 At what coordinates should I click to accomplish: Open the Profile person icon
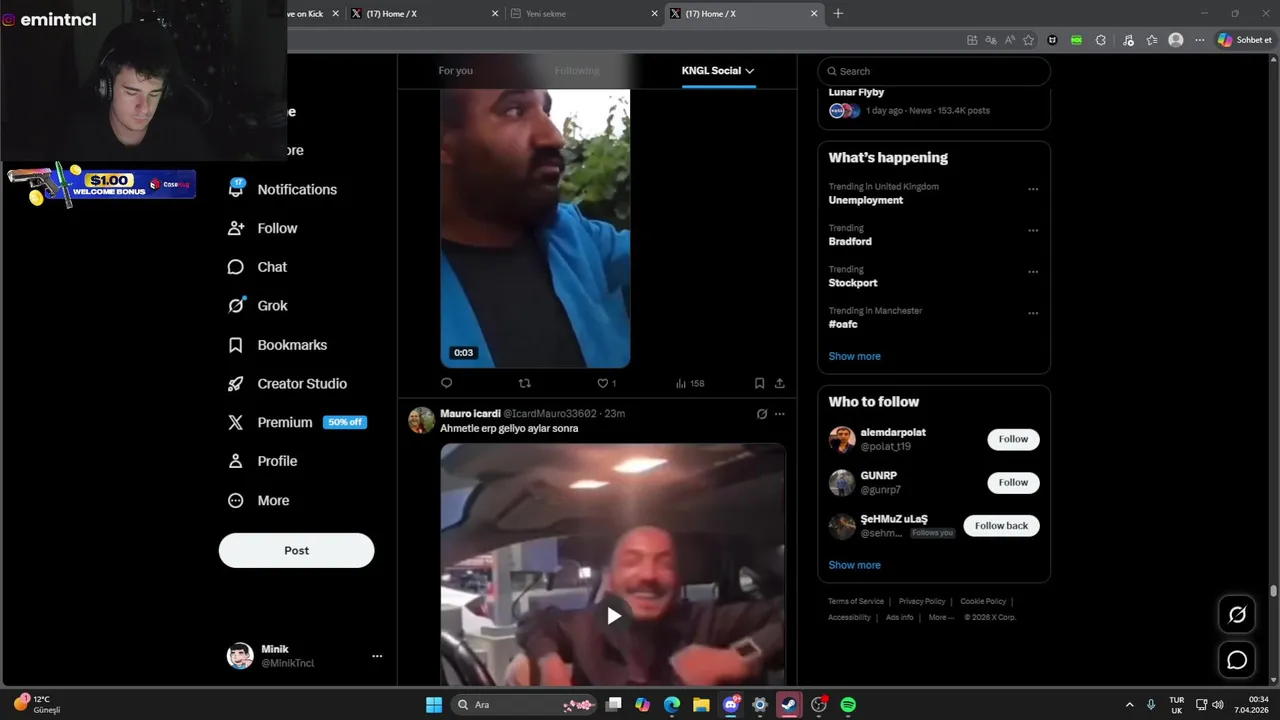click(236, 461)
